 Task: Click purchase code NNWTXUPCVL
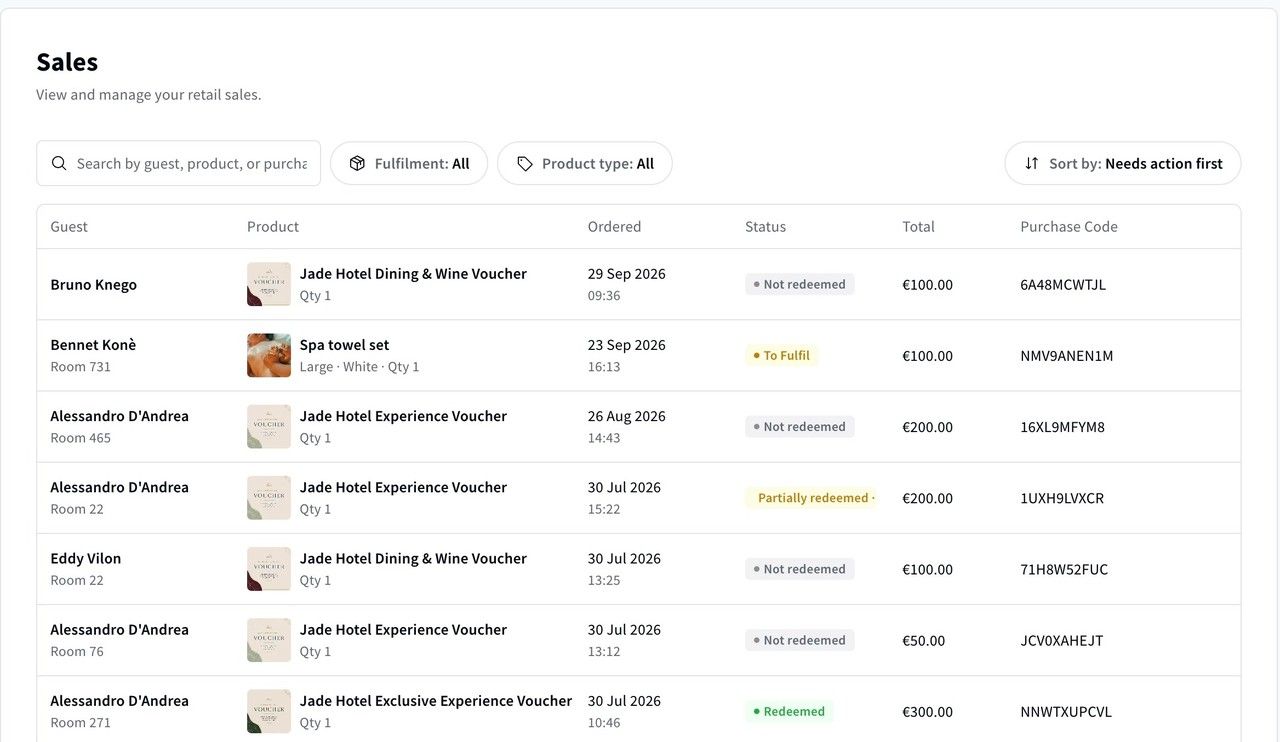coord(1066,712)
